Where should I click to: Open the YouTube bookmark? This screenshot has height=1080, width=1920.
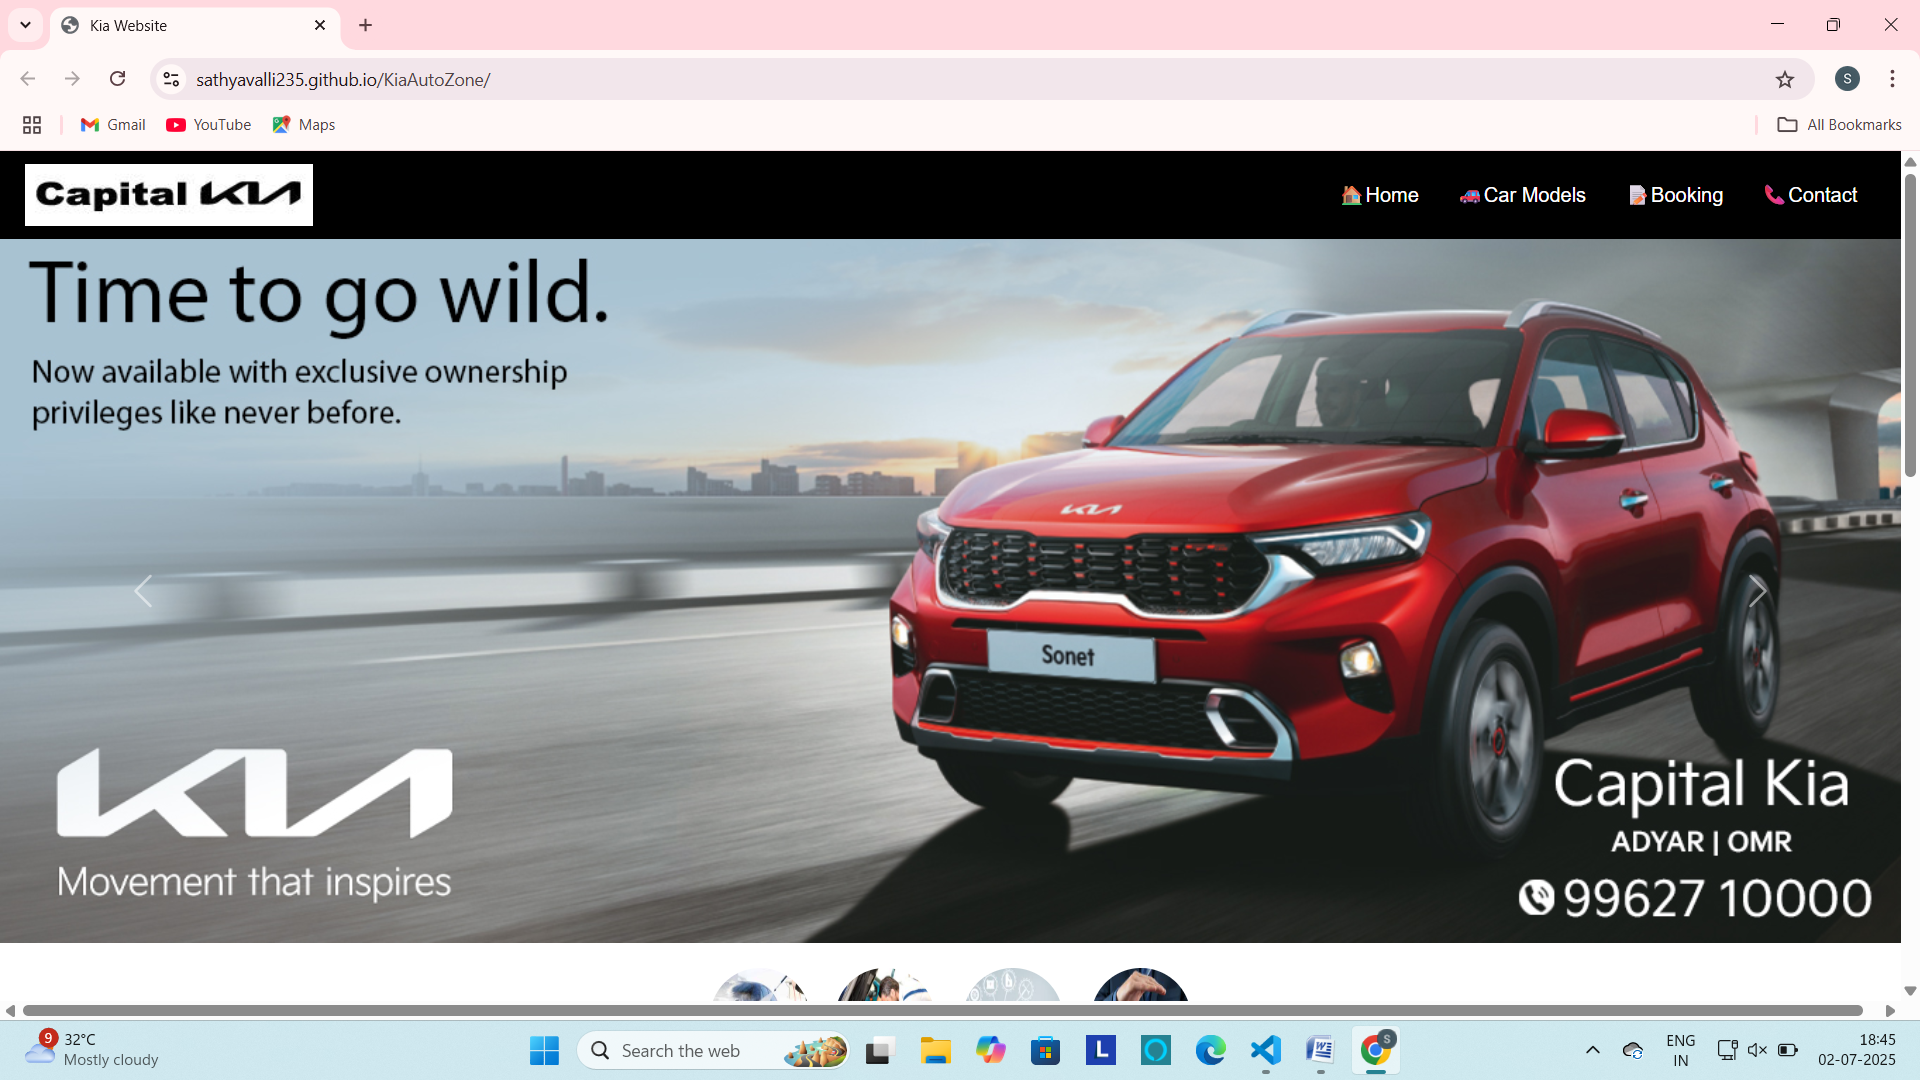point(209,125)
